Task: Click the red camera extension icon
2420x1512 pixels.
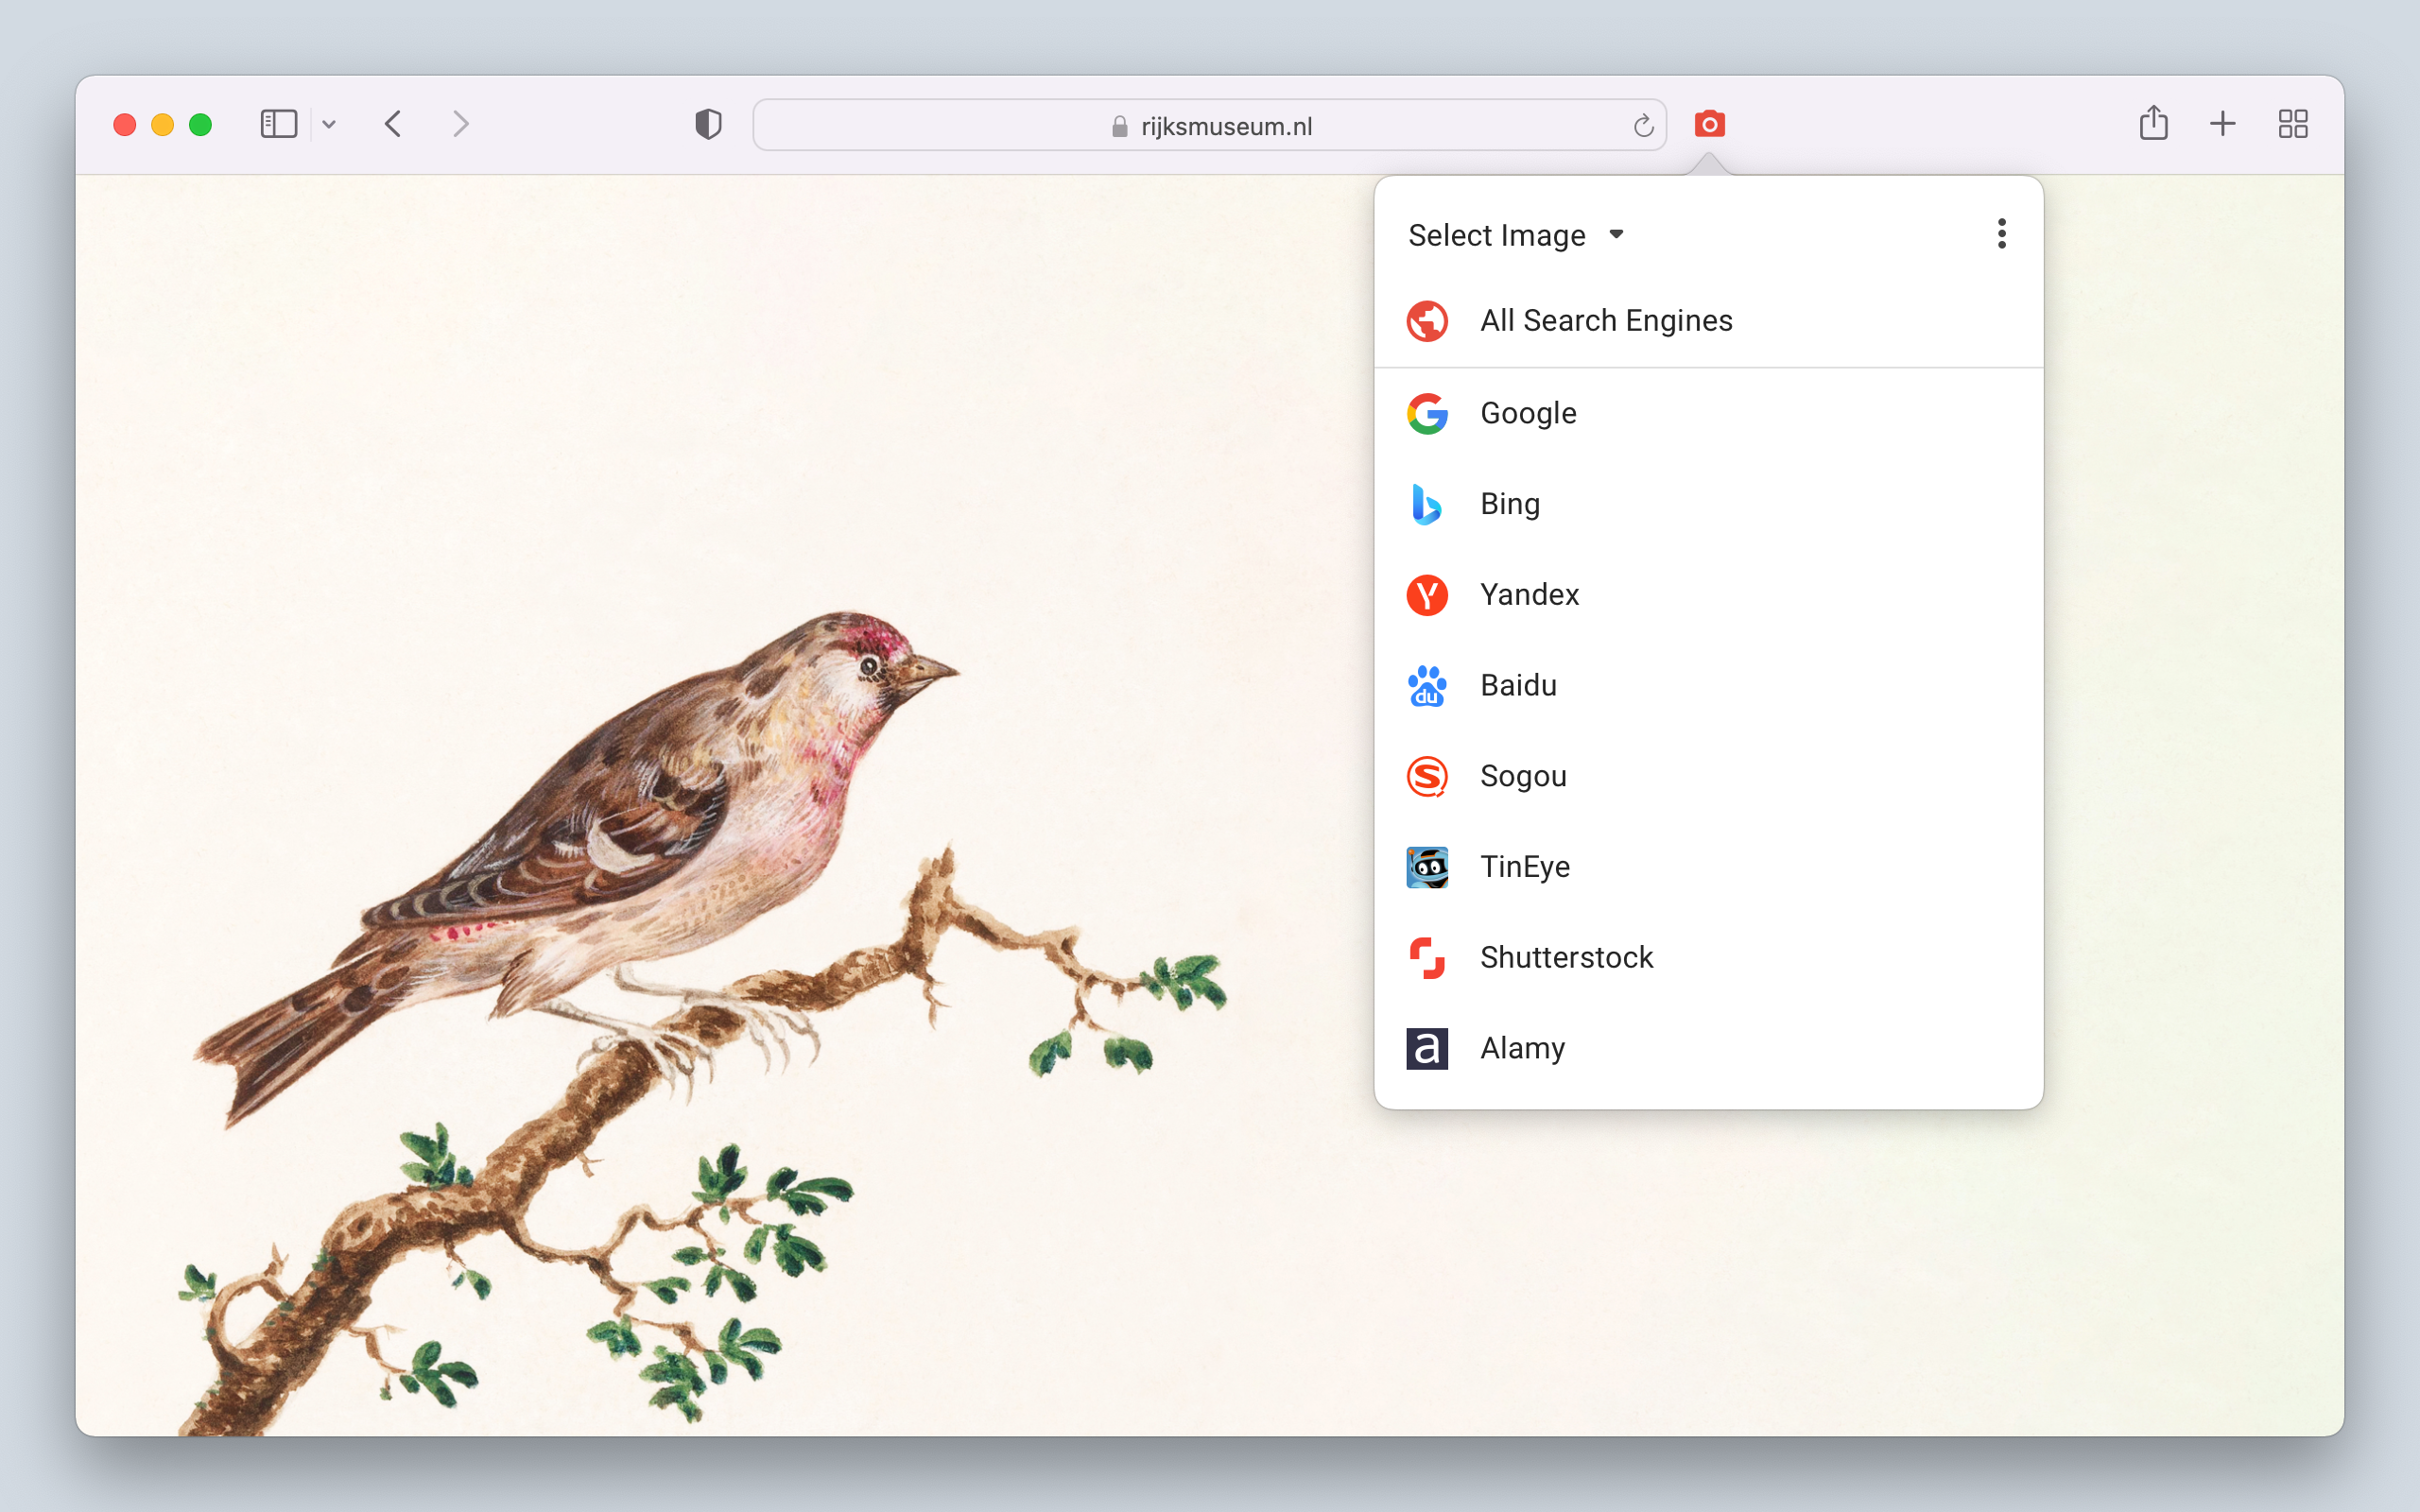Action: point(1709,124)
